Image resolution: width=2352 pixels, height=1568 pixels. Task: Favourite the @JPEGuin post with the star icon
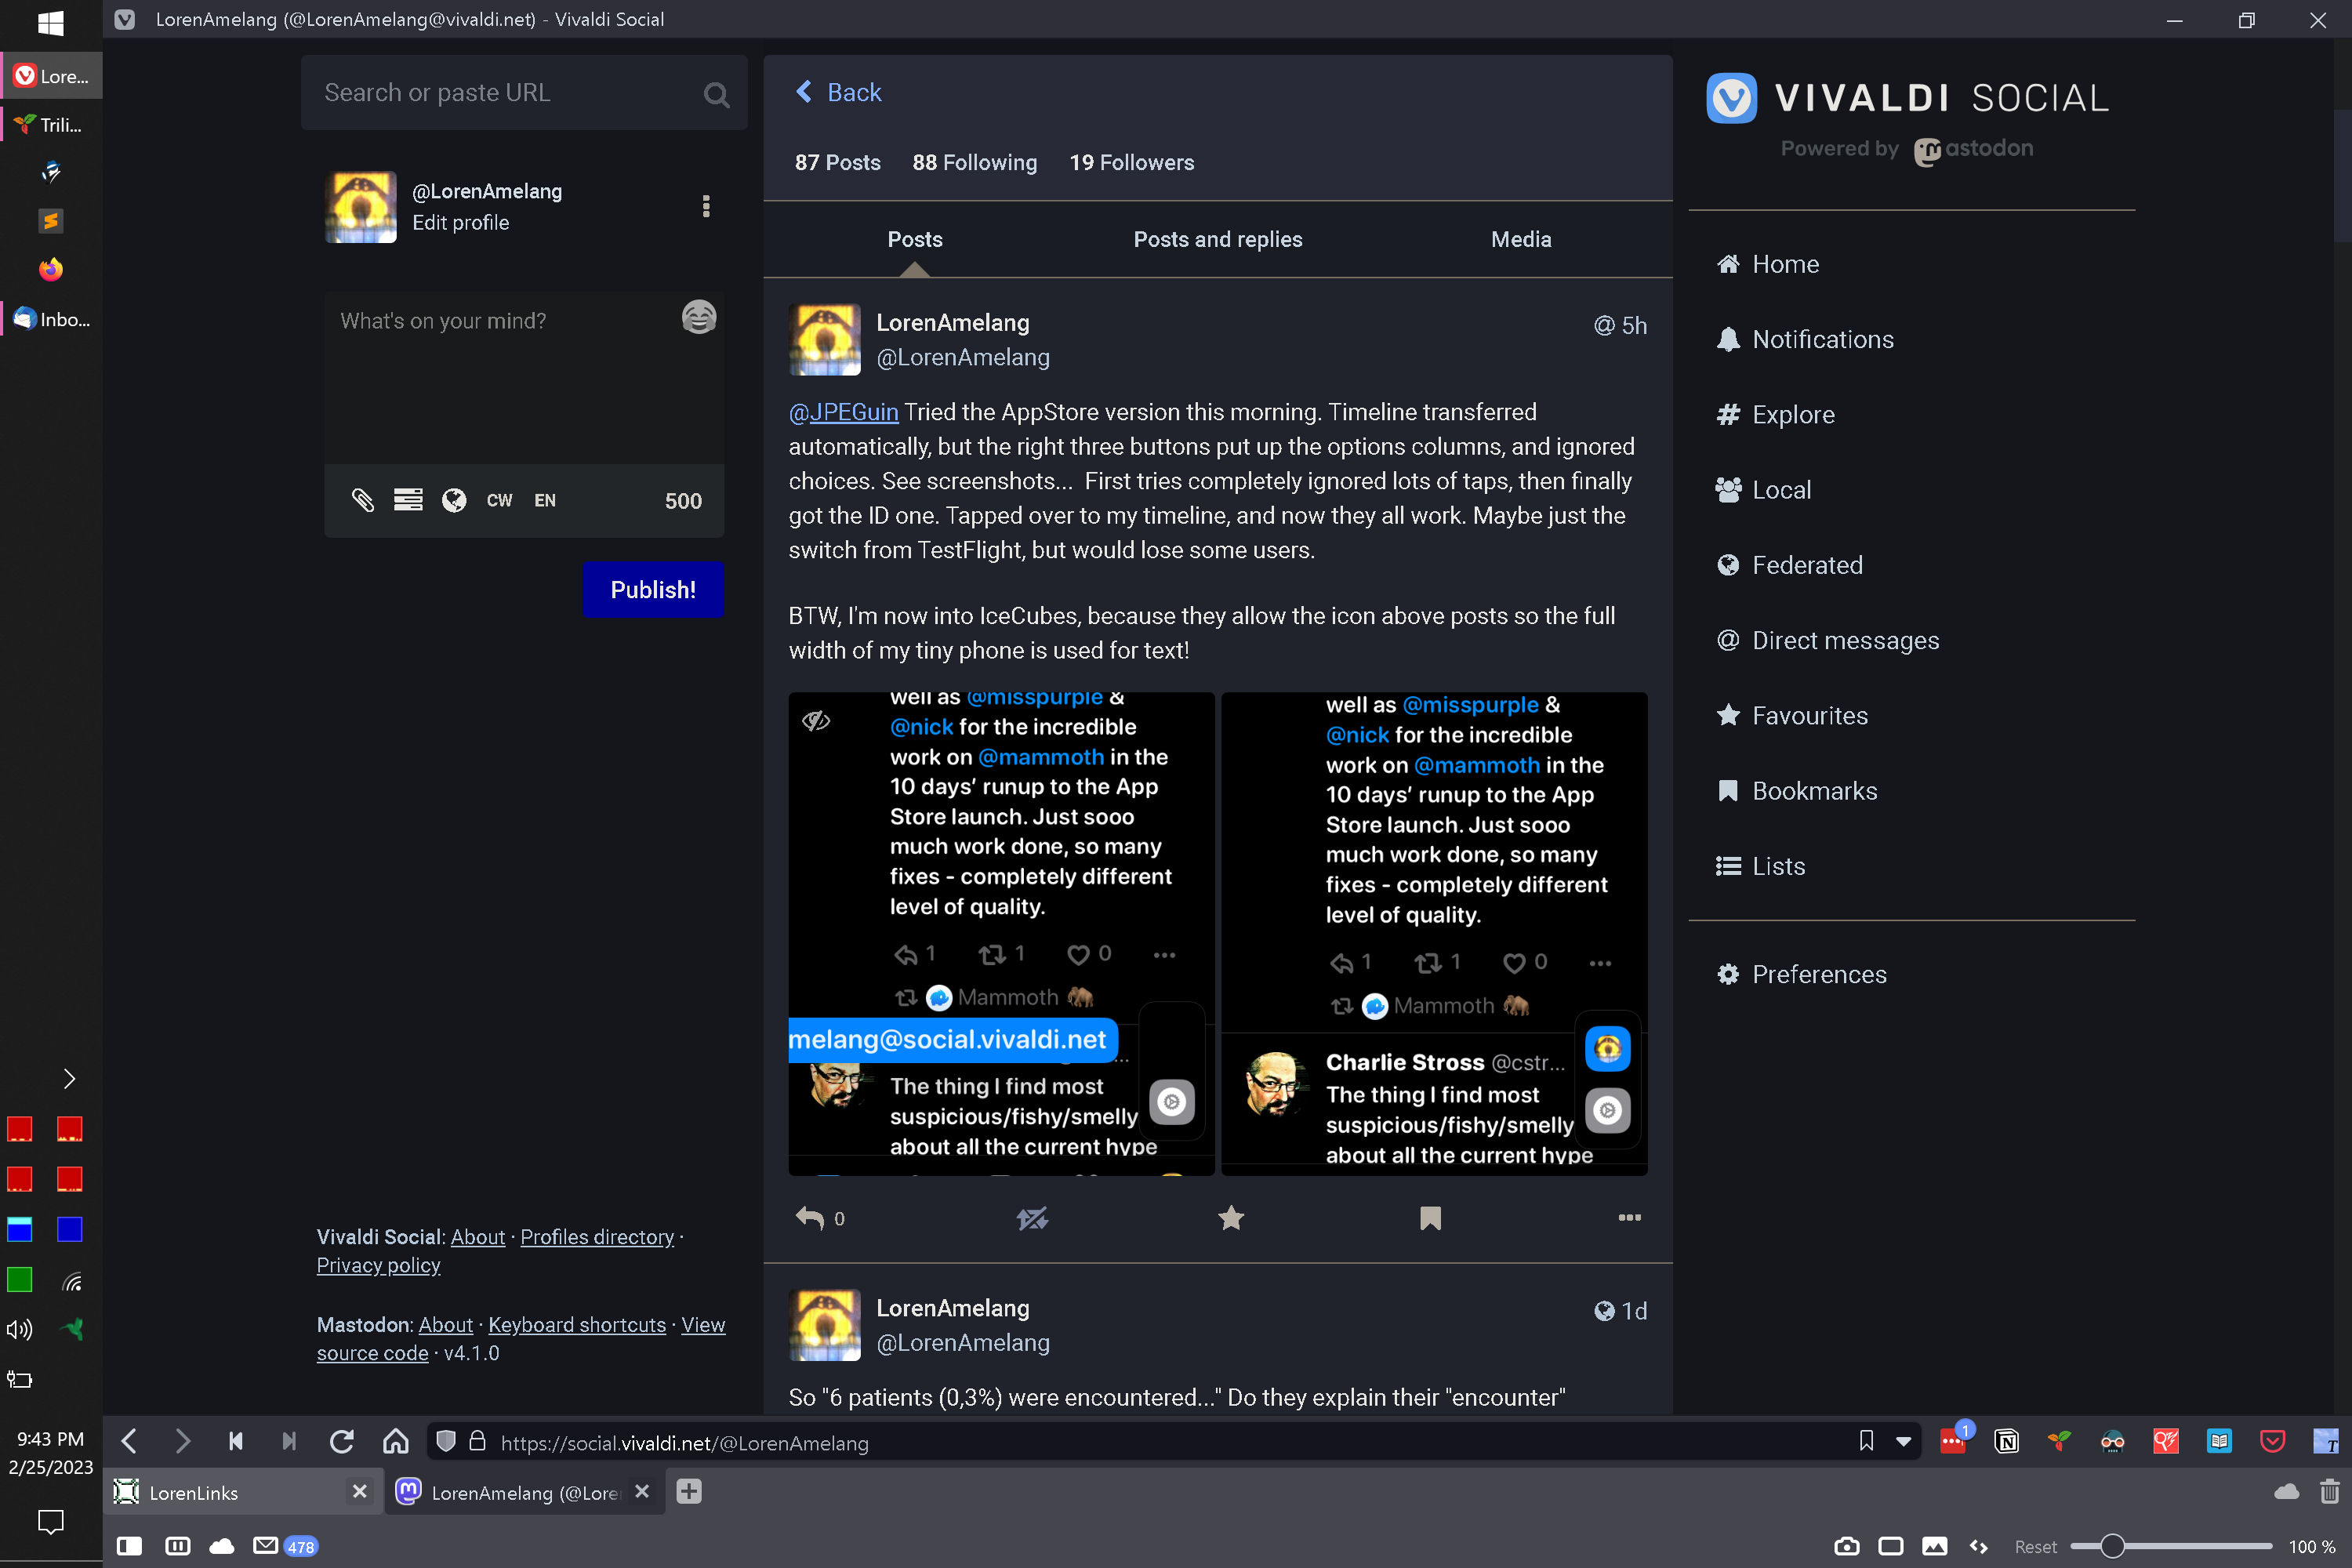click(1231, 1218)
